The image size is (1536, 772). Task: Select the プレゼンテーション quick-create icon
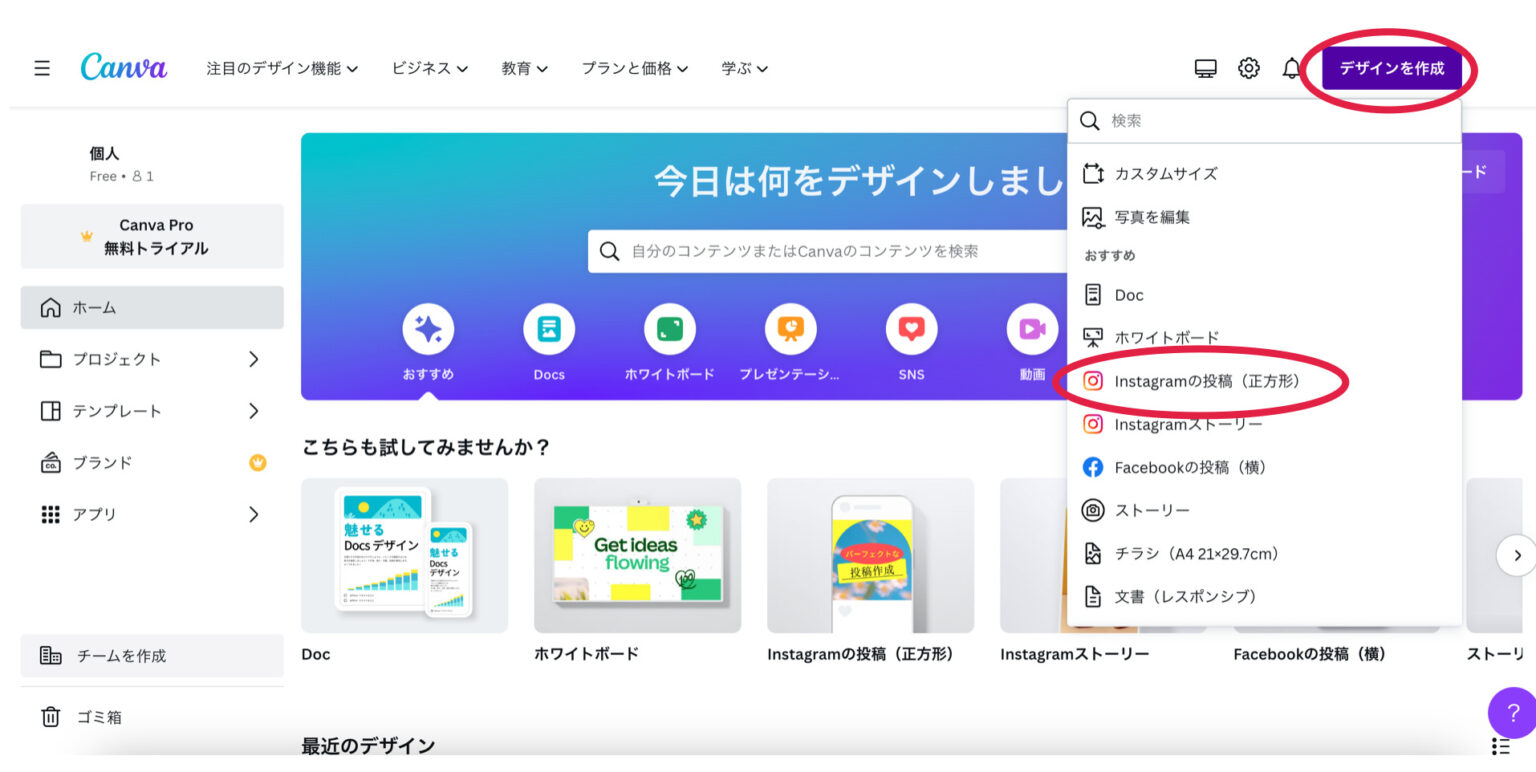[790, 328]
